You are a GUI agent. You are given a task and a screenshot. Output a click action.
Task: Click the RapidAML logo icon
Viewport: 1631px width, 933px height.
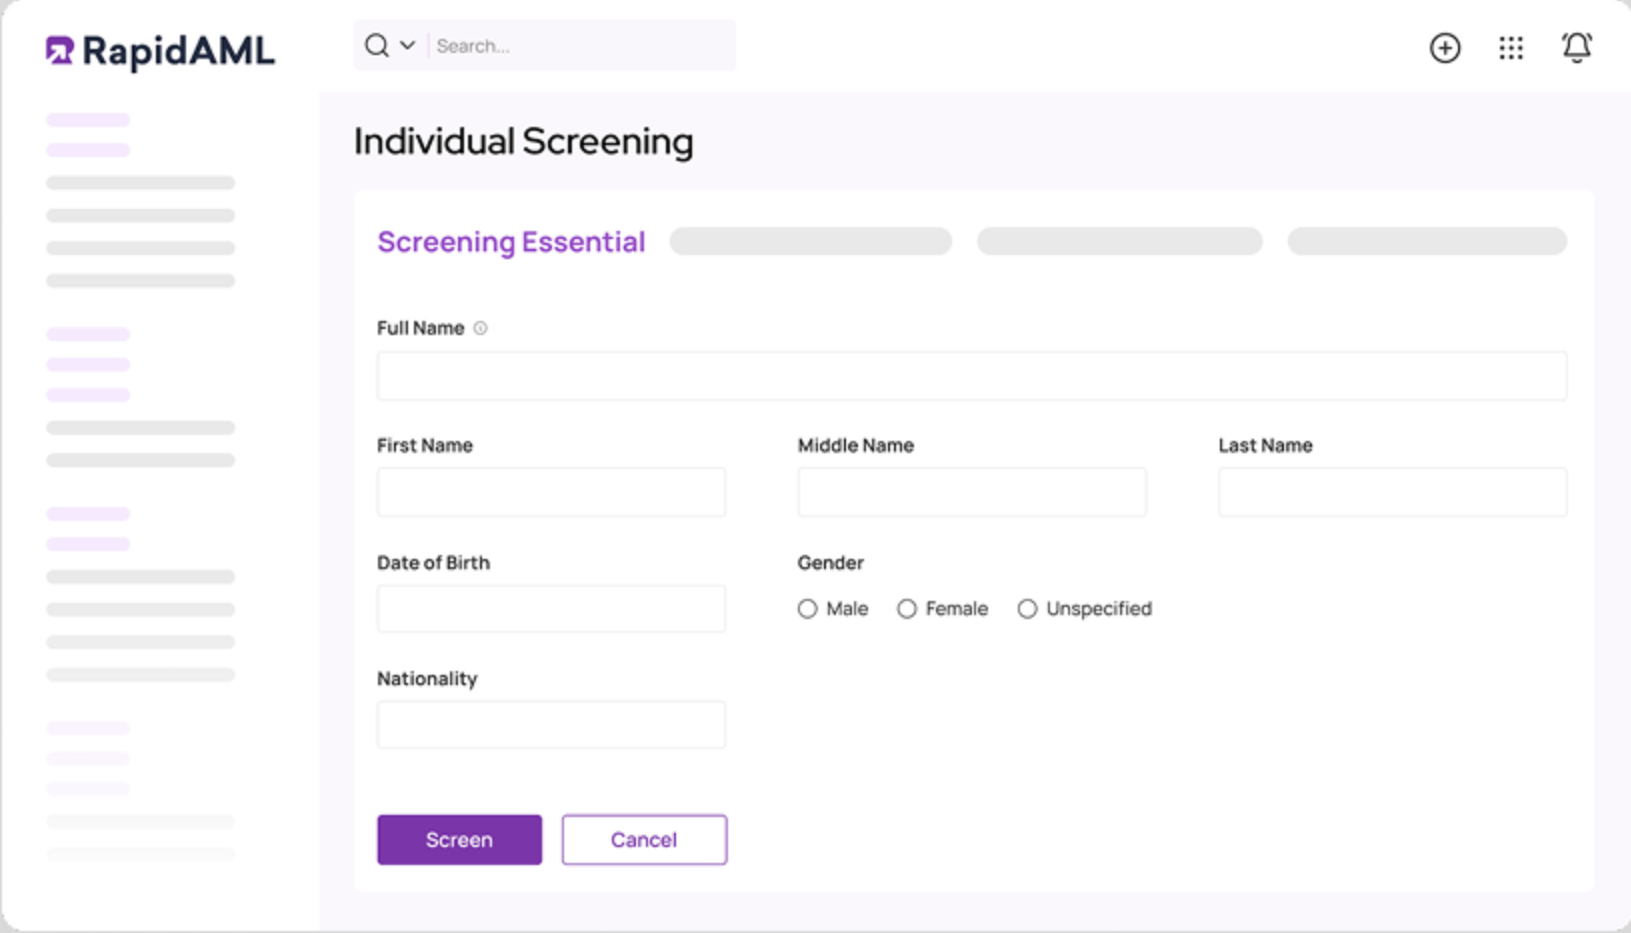tap(60, 50)
